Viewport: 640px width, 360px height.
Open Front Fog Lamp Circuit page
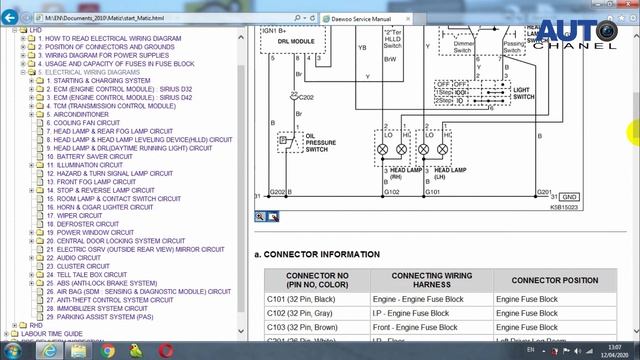point(91,182)
